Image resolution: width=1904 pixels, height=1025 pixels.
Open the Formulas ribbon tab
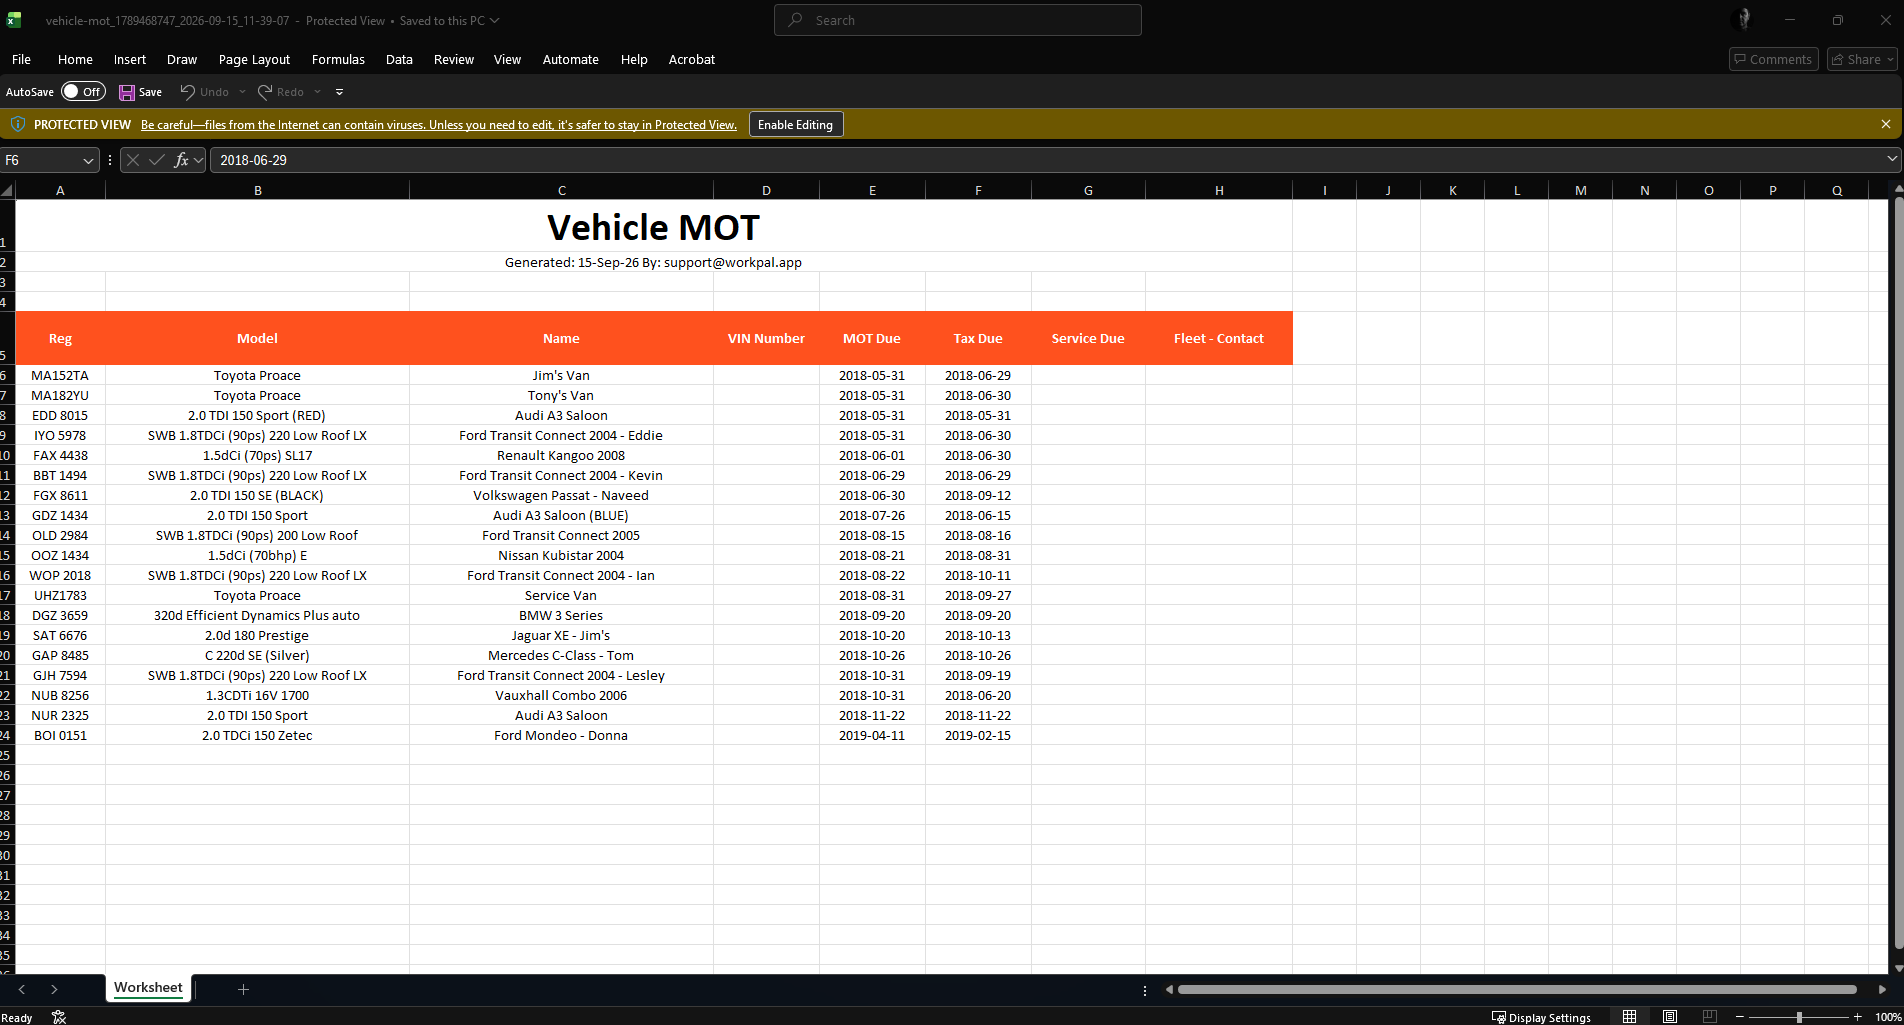(x=338, y=60)
